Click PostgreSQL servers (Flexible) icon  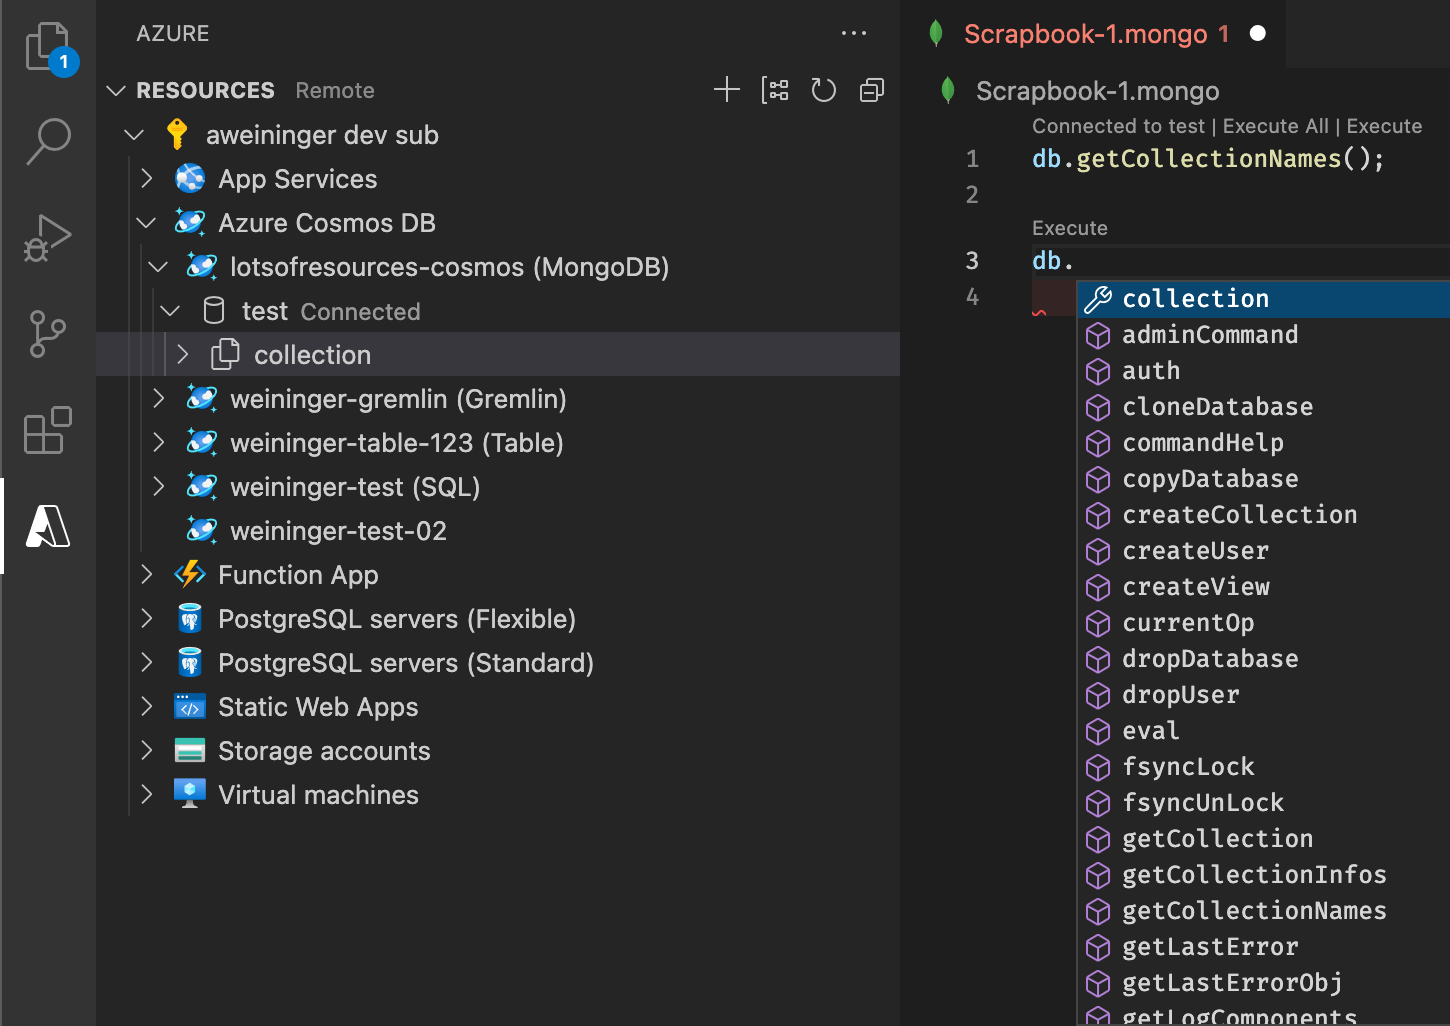click(x=190, y=618)
